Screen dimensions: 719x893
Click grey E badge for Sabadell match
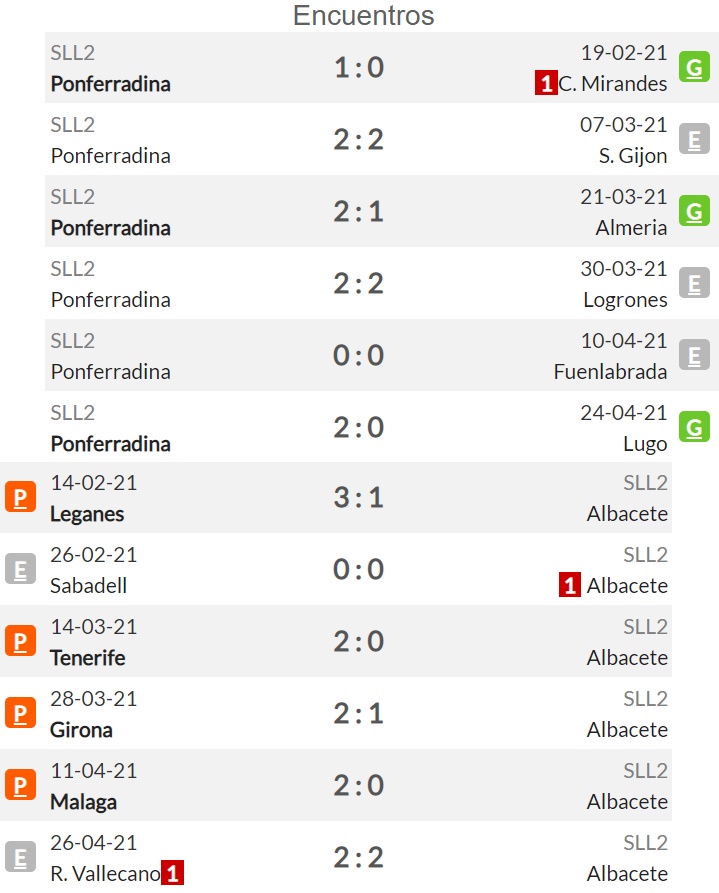click(x=21, y=569)
